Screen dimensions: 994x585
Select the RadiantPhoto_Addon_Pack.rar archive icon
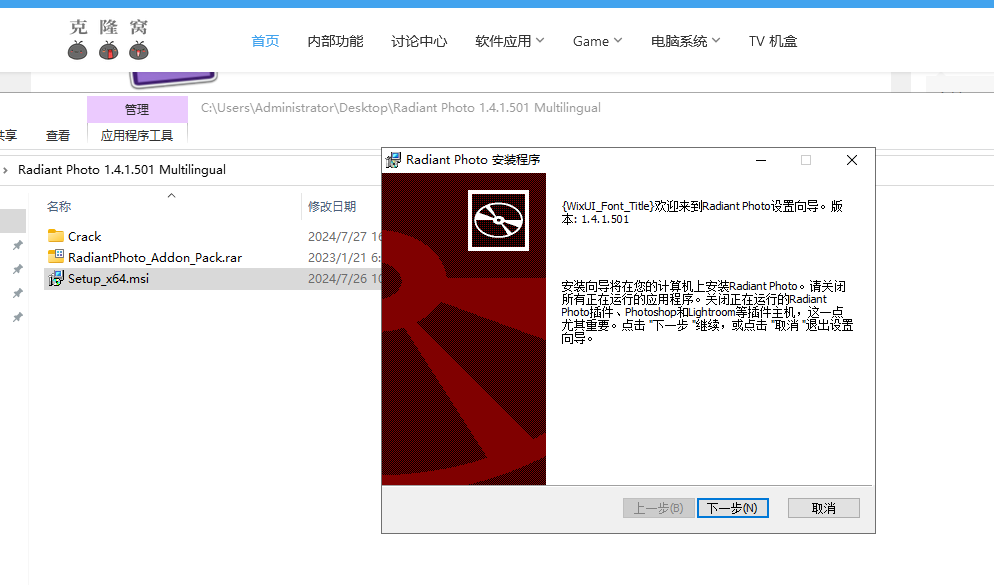[56, 257]
